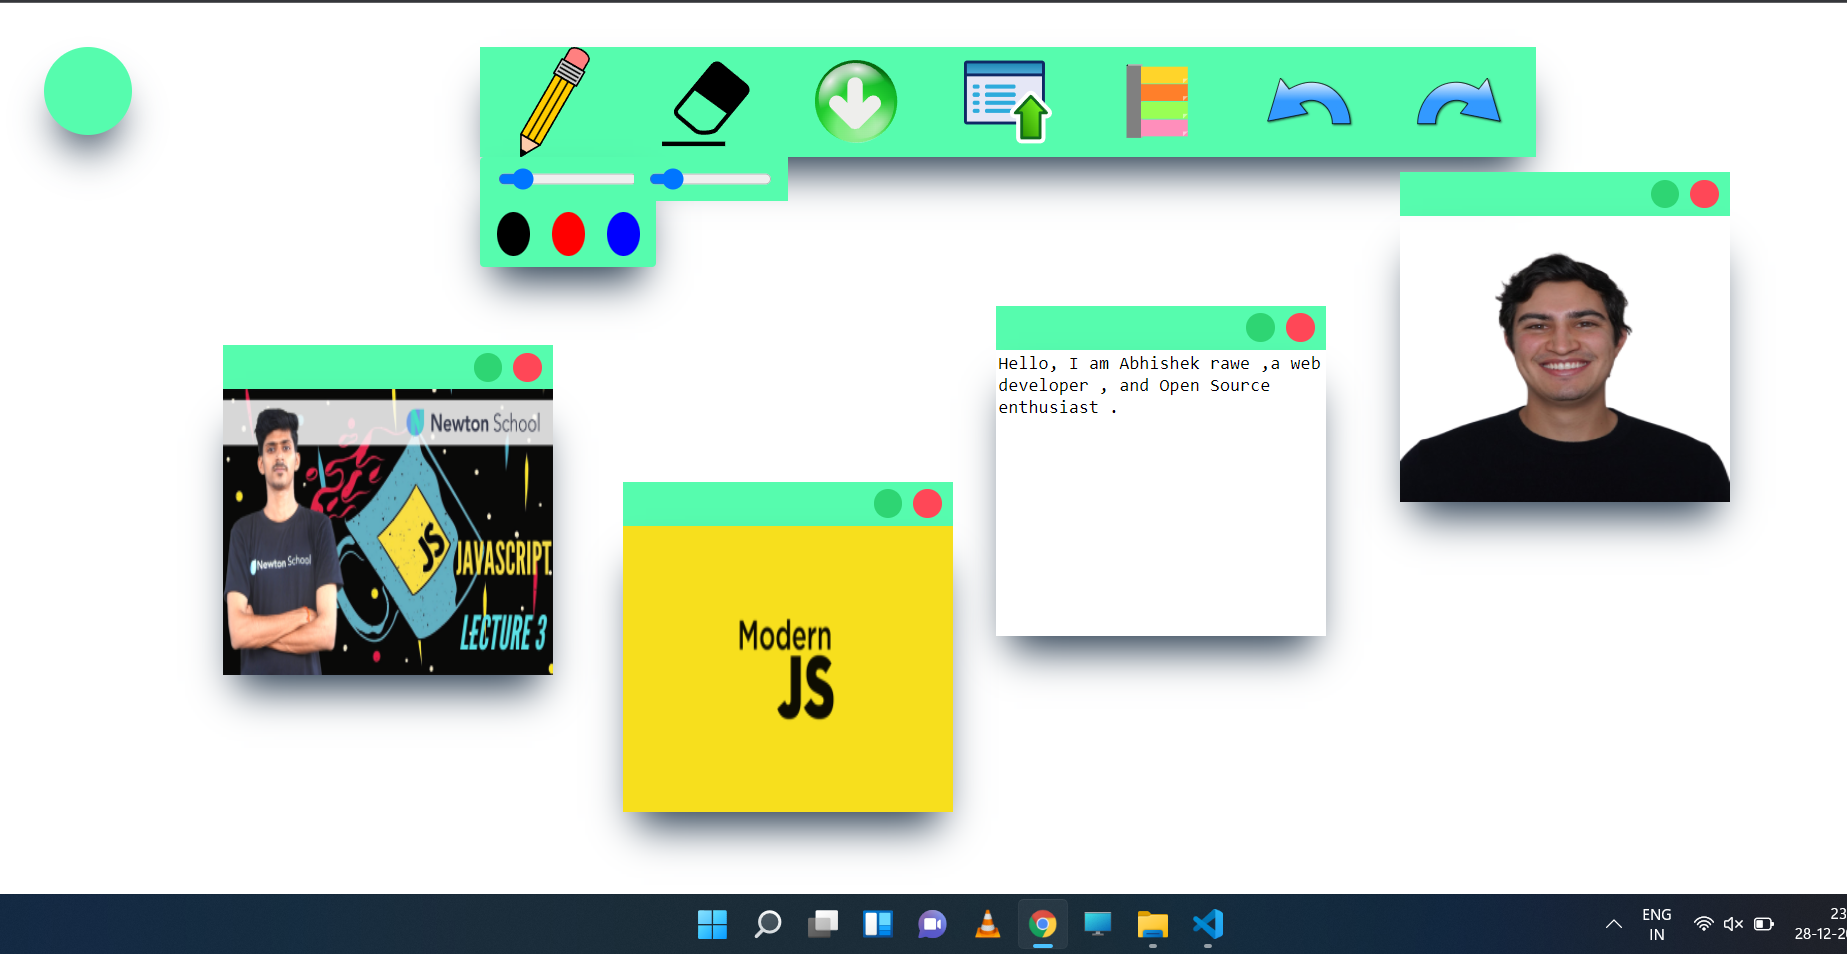Minimize the Newton School image note
Viewport: 1847px width, 954px height.
pos(488,367)
